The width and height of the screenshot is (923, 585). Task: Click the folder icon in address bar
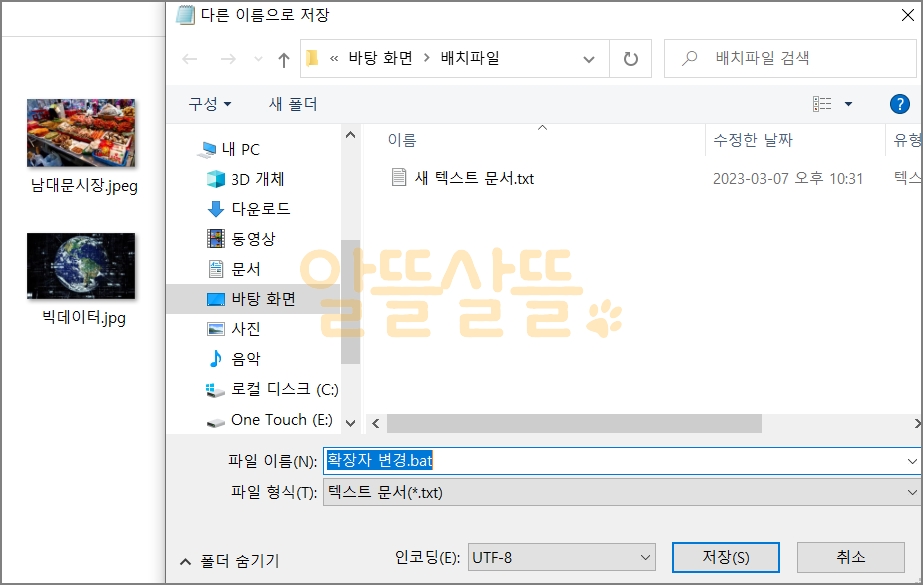313,58
